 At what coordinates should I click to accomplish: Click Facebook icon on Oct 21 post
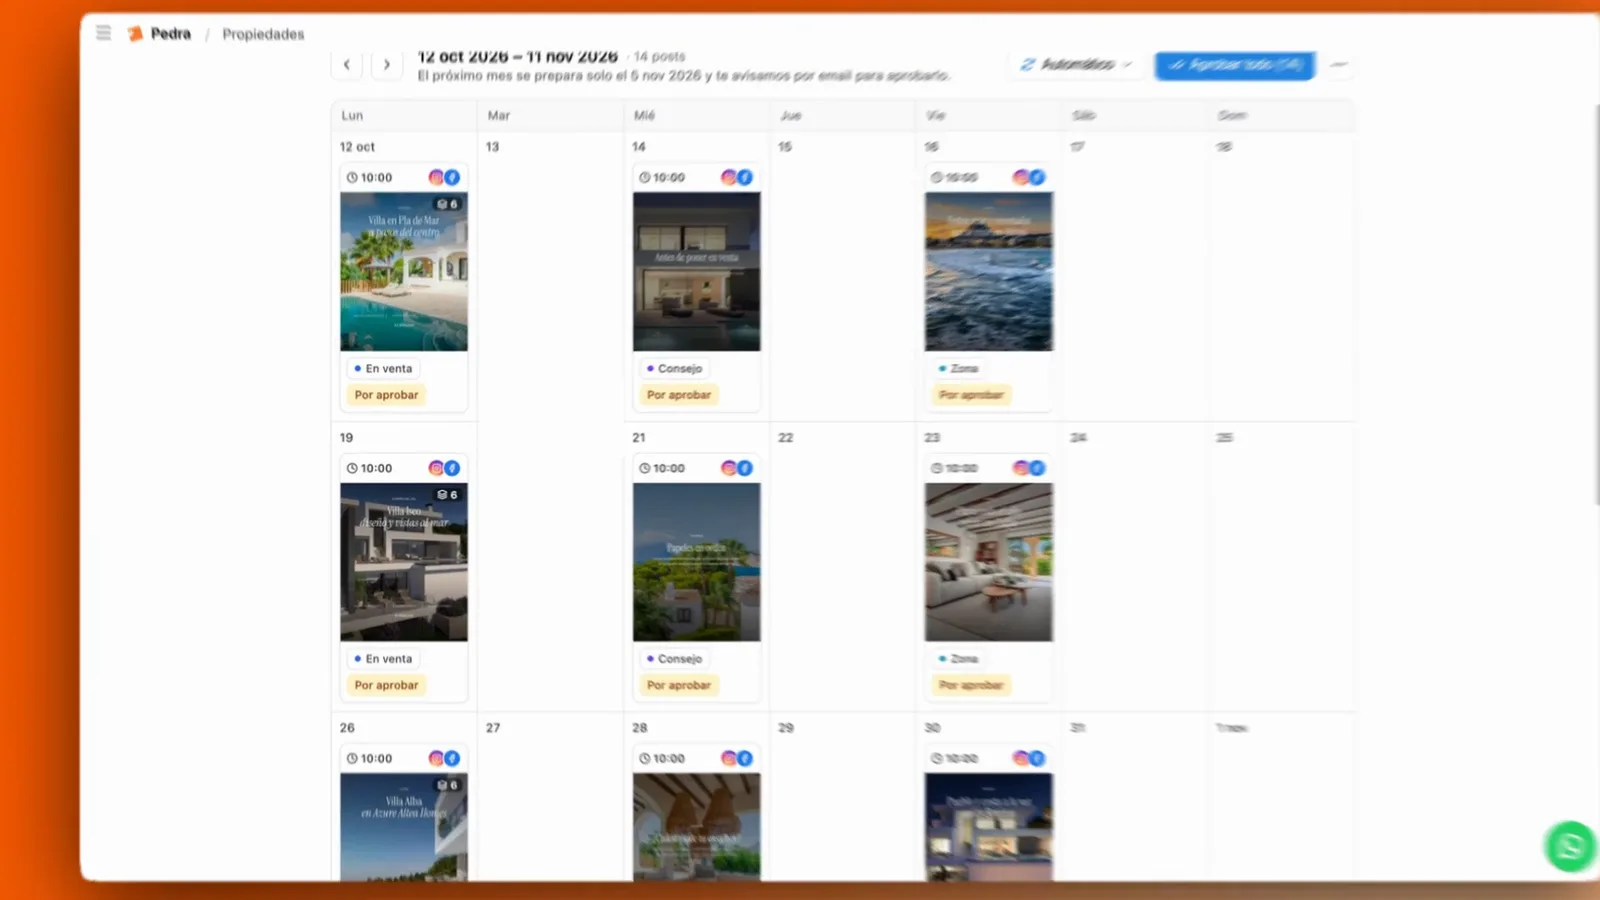coord(745,468)
